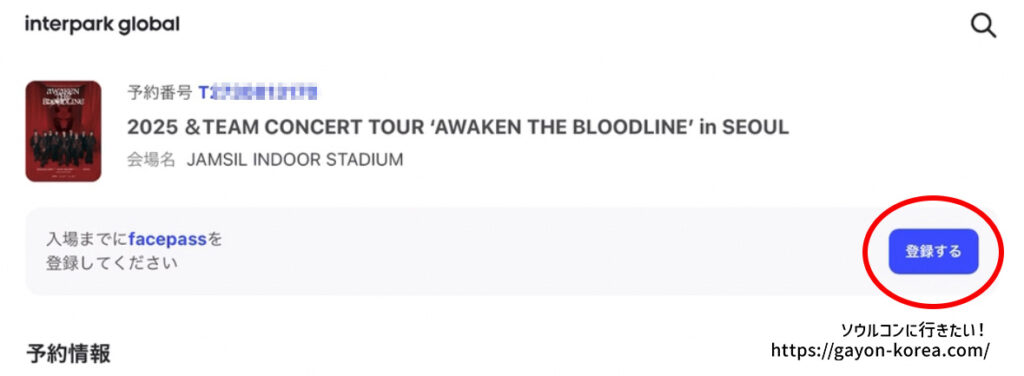Screen dimensions: 1024x376
Task: Click the 予約番号 label
Action: [159, 93]
